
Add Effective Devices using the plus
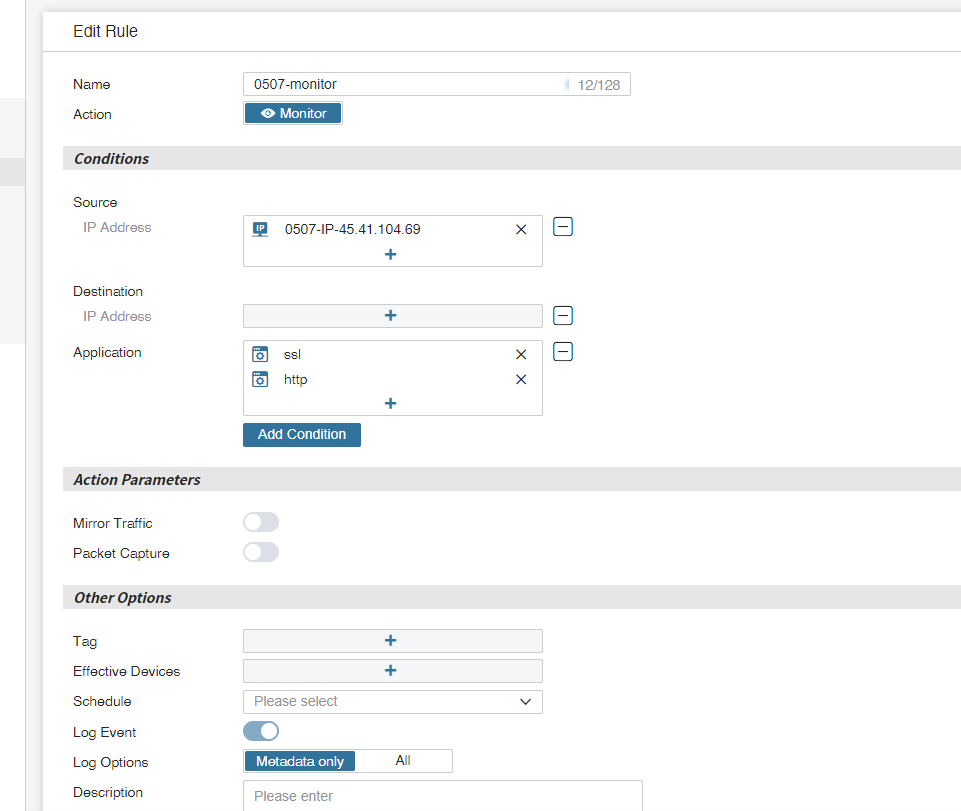click(x=391, y=671)
